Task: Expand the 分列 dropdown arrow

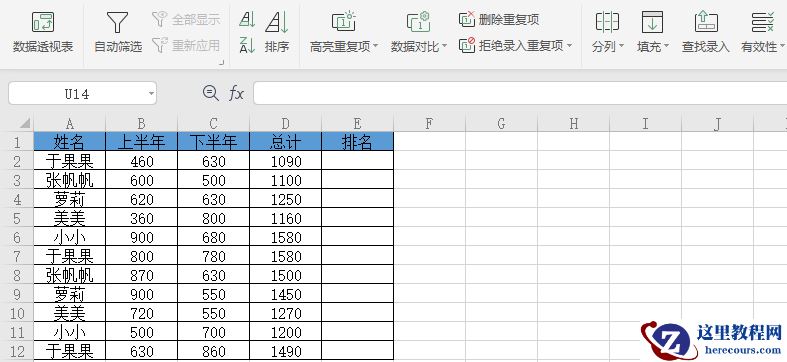Action: 621,47
